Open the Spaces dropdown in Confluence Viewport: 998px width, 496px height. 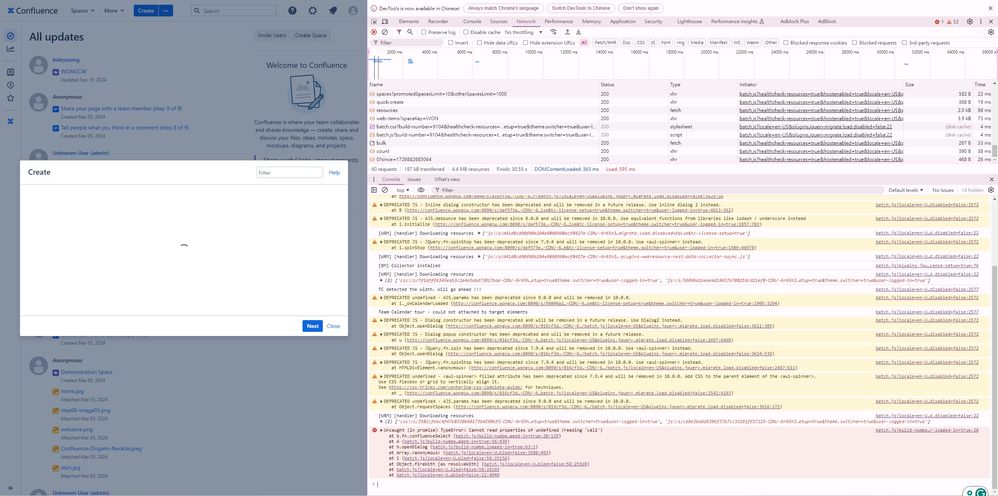point(83,11)
